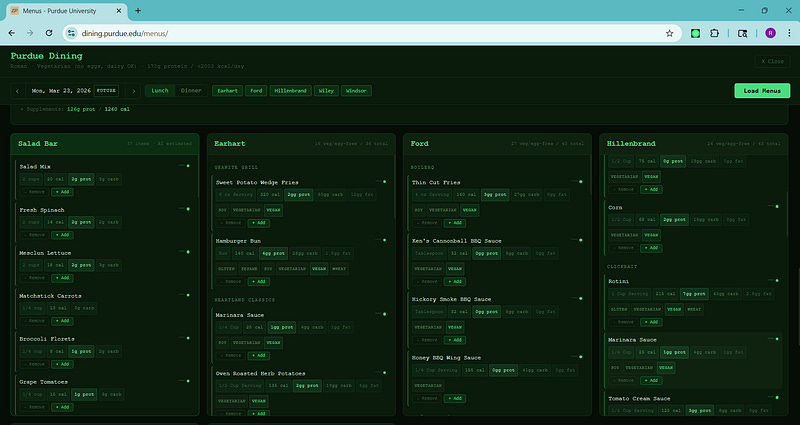Open a new browser tab with the plus icon
Screen dimensions: 800x425
coord(138,11)
